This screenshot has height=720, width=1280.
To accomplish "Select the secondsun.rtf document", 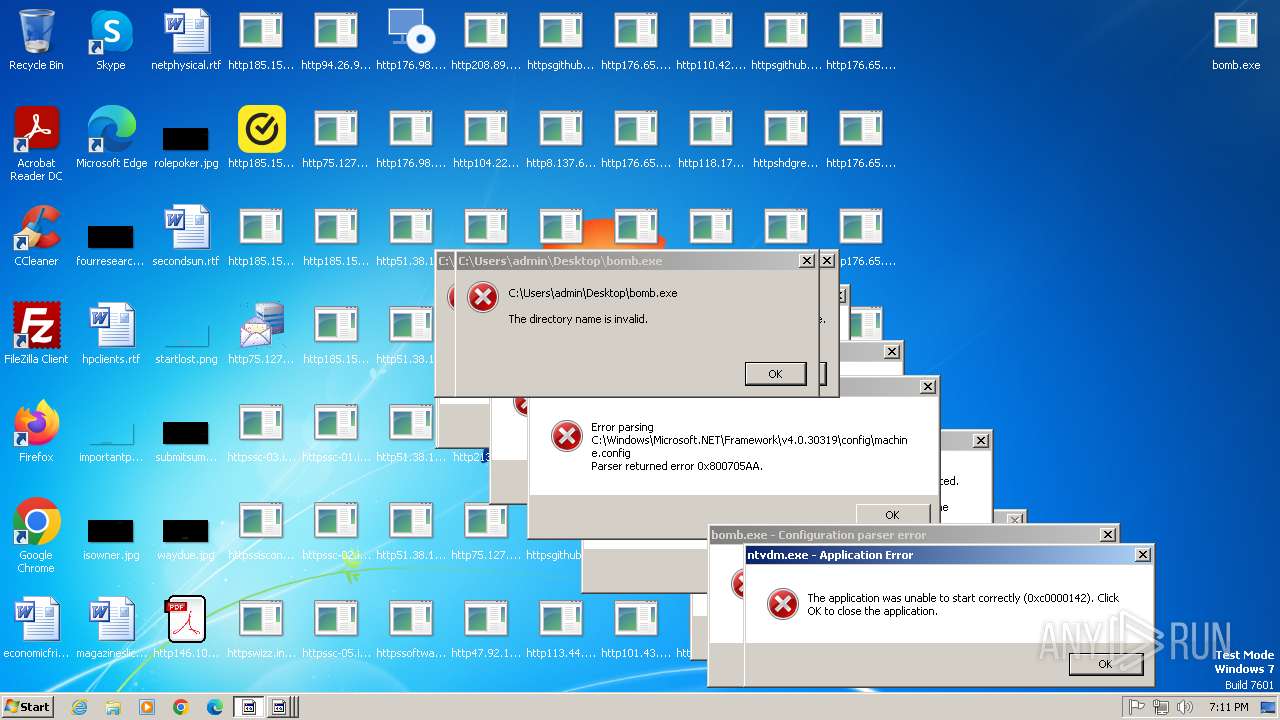I will click(186, 236).
